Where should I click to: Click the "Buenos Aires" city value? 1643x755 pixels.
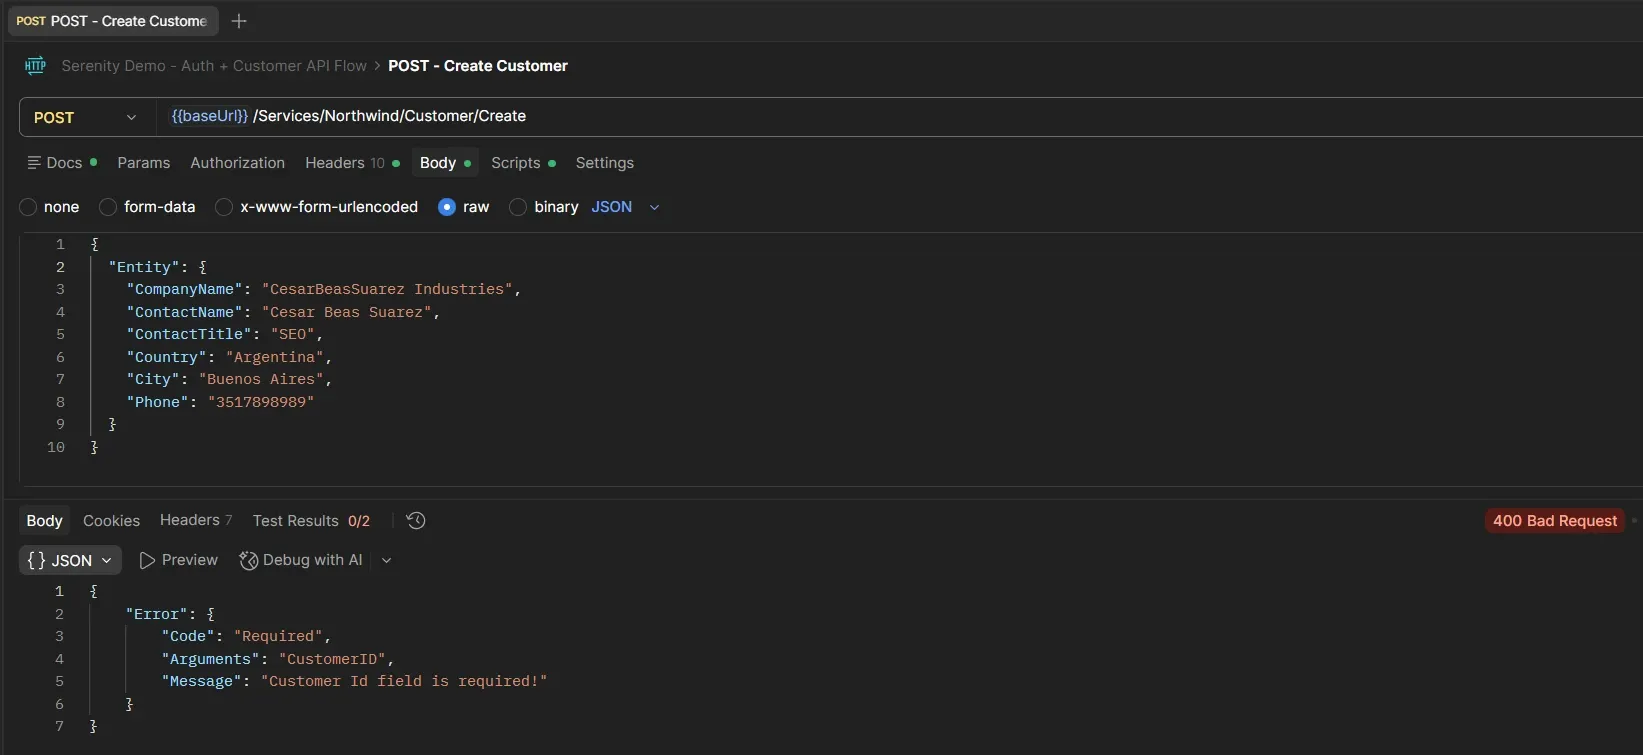click(261, 379)
